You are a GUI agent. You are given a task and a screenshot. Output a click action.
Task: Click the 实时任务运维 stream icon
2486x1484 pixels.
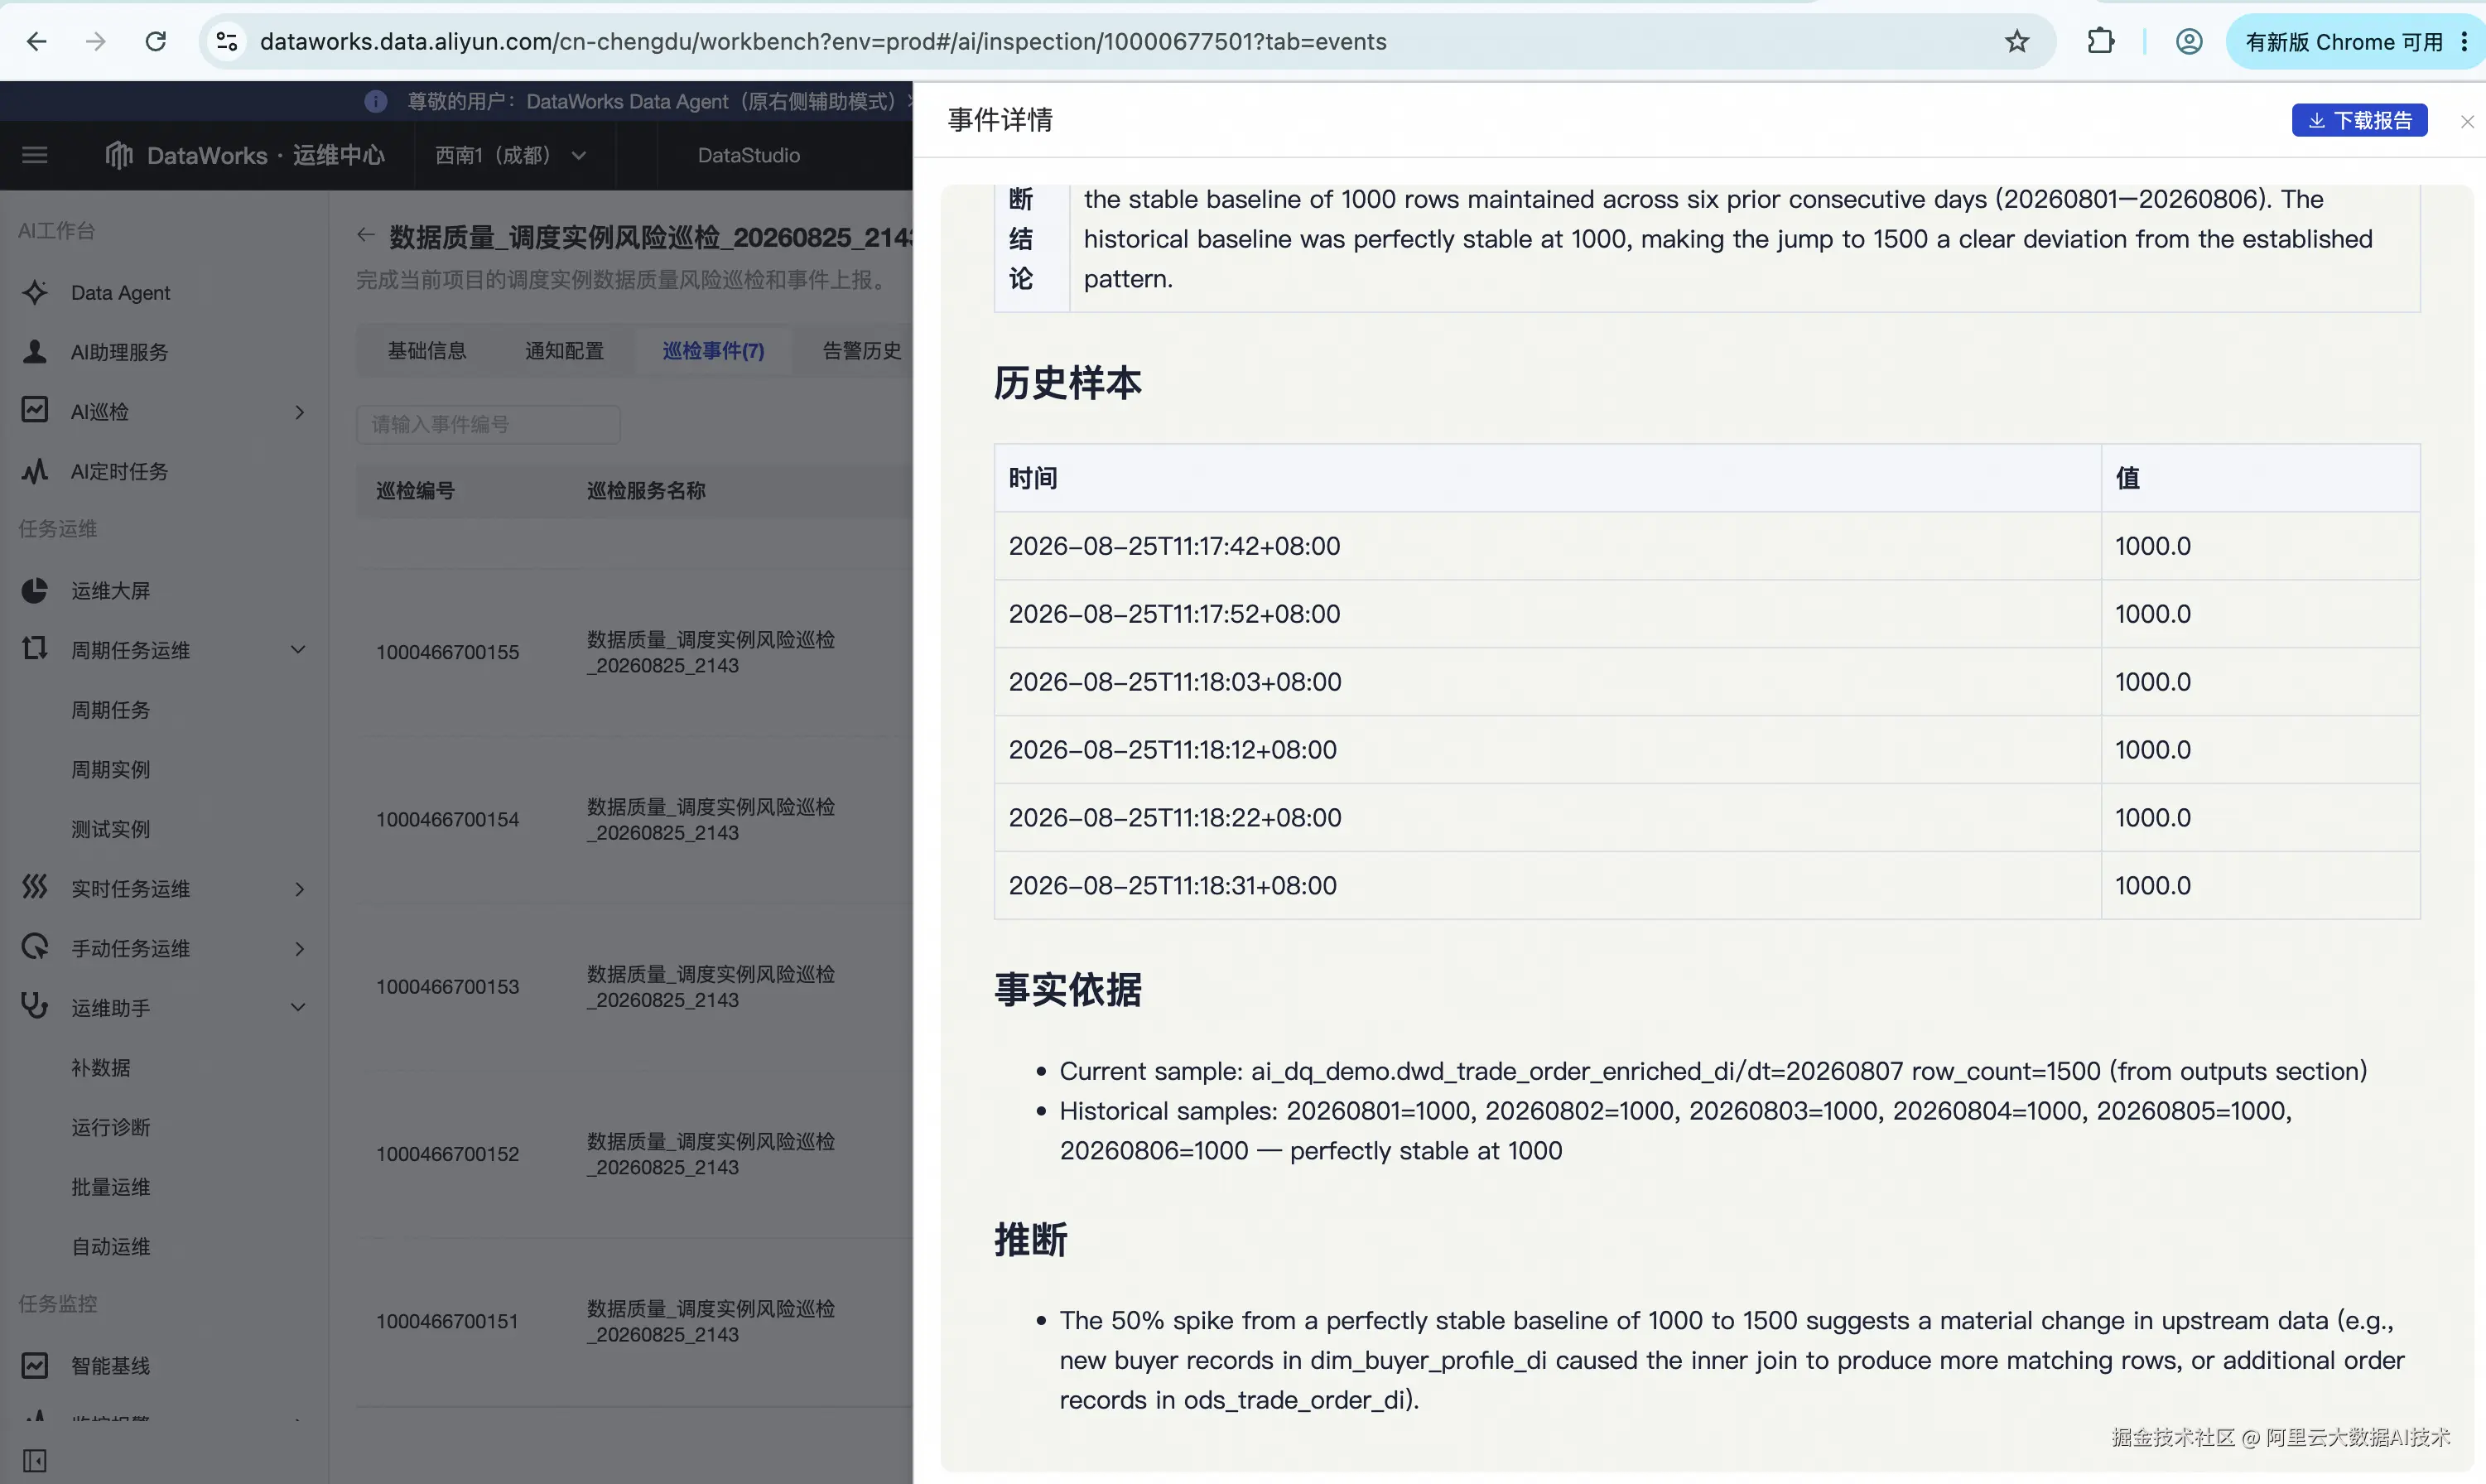(x=35, y=887)
